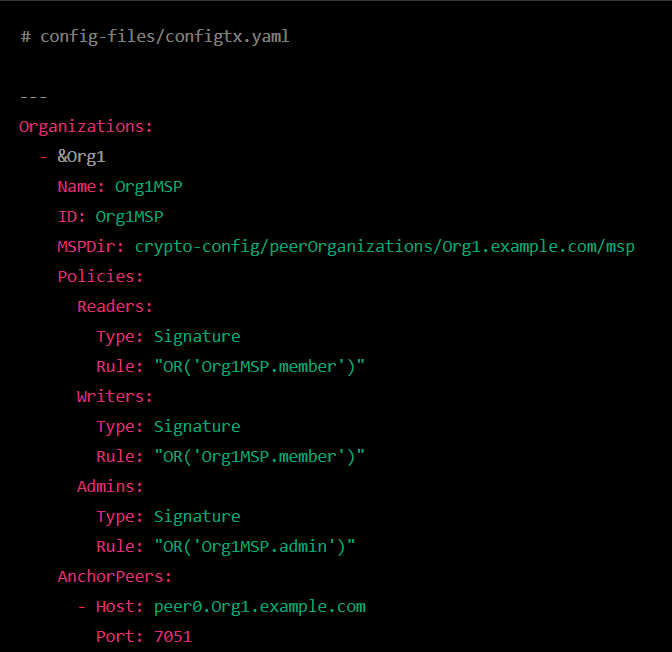This screenshot has height=652, width=672.
Task: Click the Organizations key
Action: pos(85,126)
